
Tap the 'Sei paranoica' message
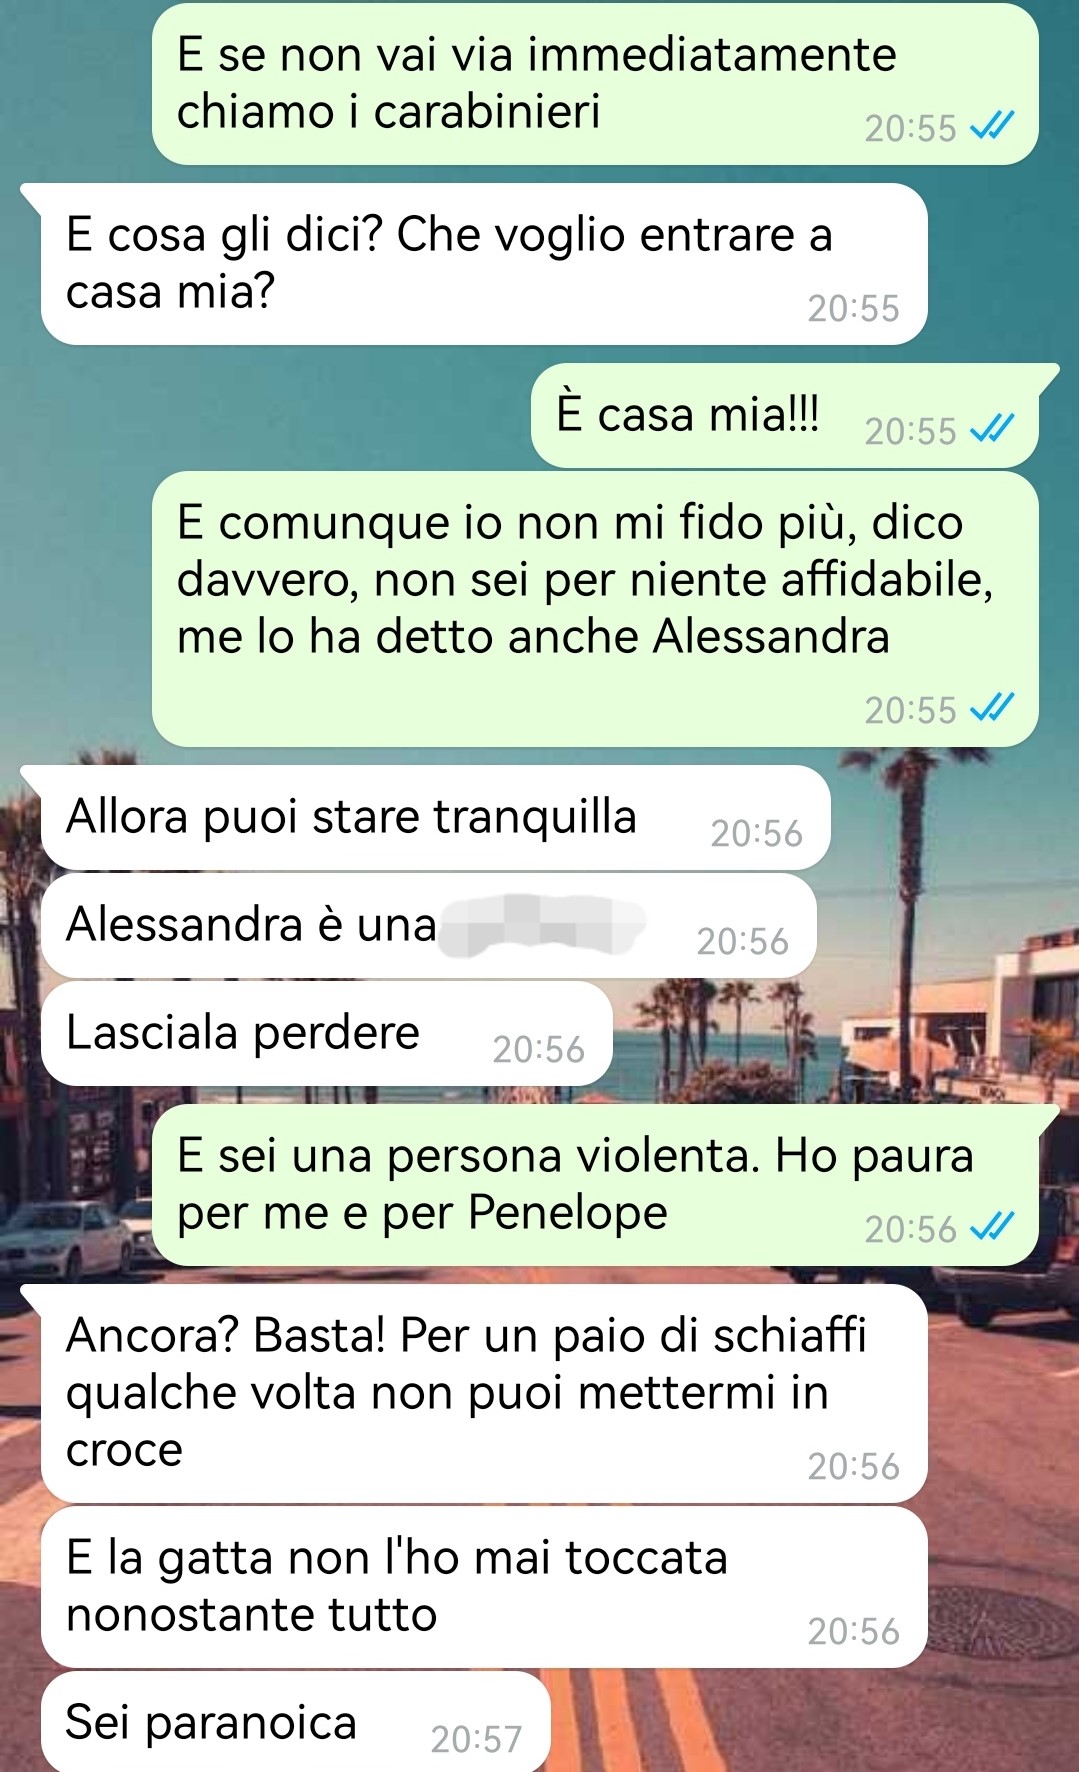point(295,1722)
